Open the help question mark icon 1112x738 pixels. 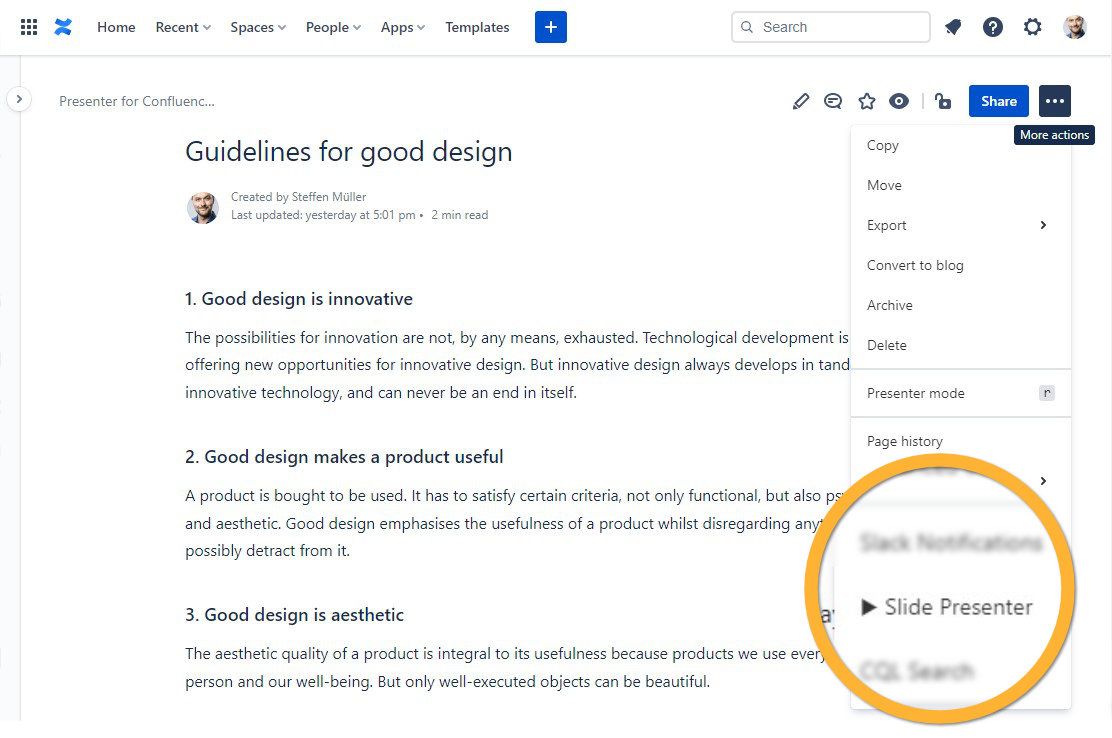tap(992, 27)
